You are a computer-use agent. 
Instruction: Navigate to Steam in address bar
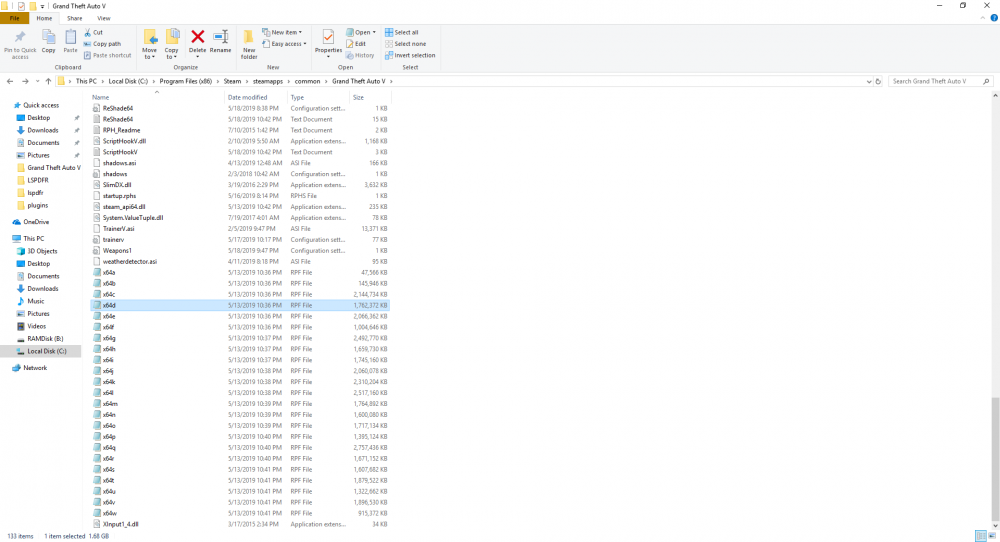(232, 82)
